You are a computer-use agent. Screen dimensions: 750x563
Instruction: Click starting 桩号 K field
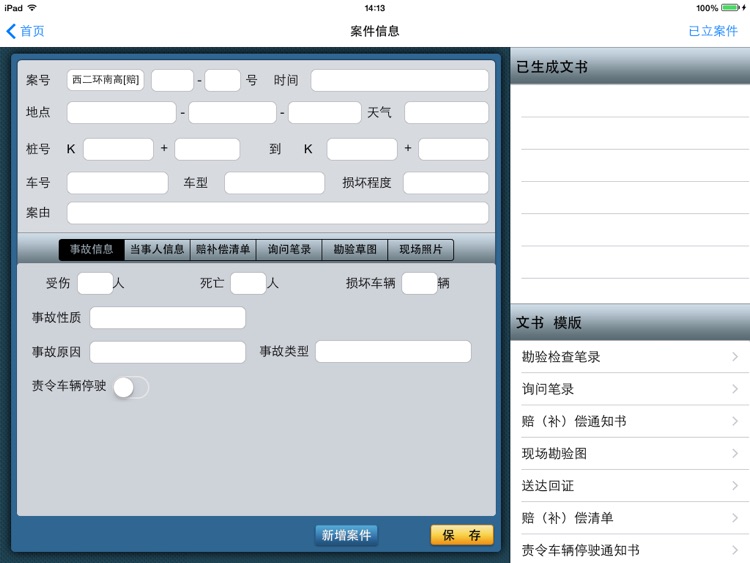pyautogui.click(x=118, y=149)
